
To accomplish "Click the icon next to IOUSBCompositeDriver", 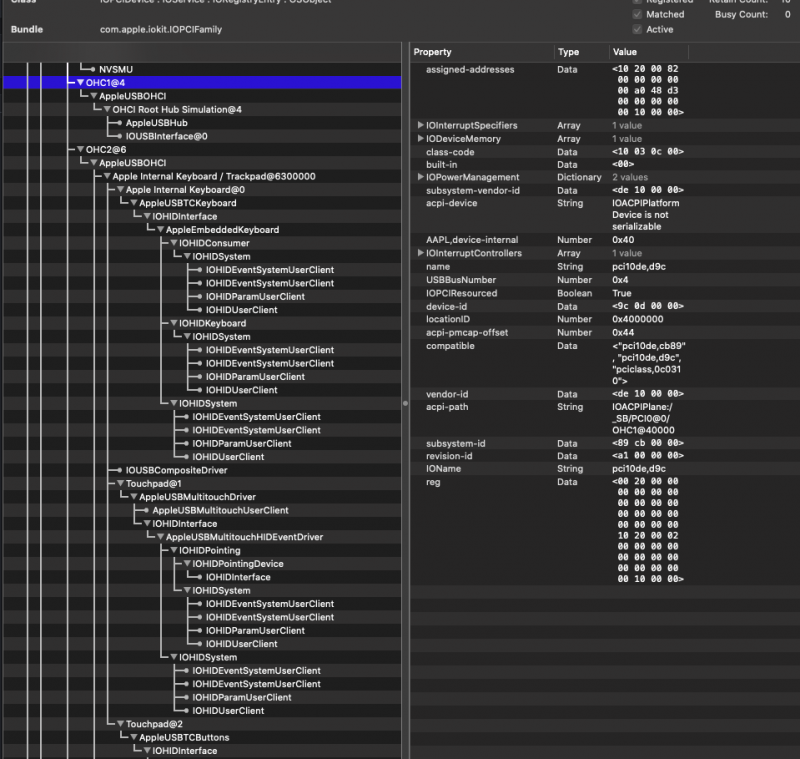I will [x=120, y=470].
